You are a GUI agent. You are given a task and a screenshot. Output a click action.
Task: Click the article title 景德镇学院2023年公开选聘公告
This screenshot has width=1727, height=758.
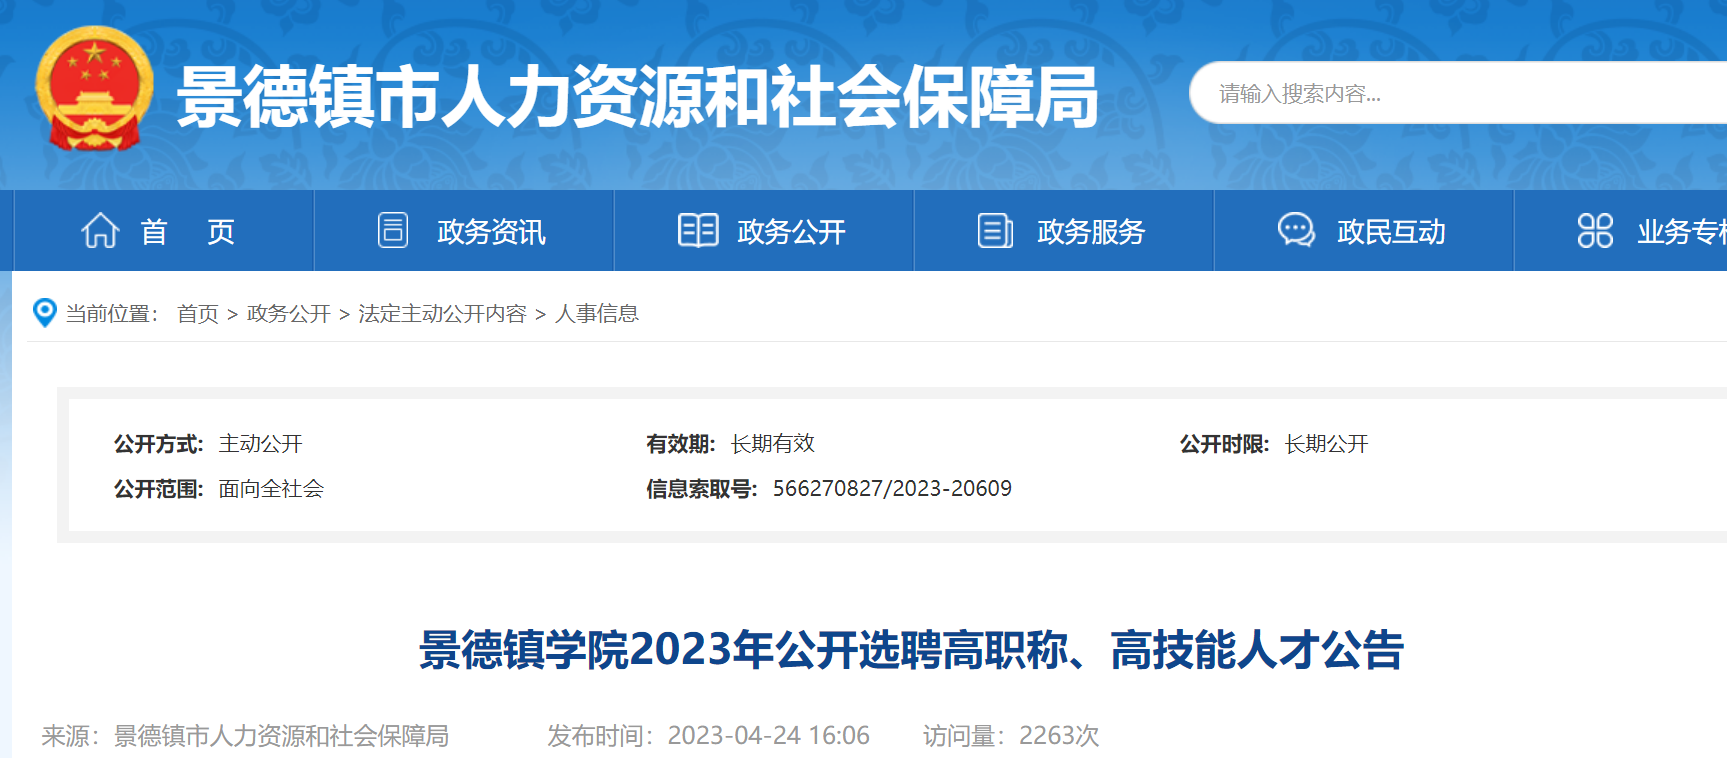click(912, 650)
